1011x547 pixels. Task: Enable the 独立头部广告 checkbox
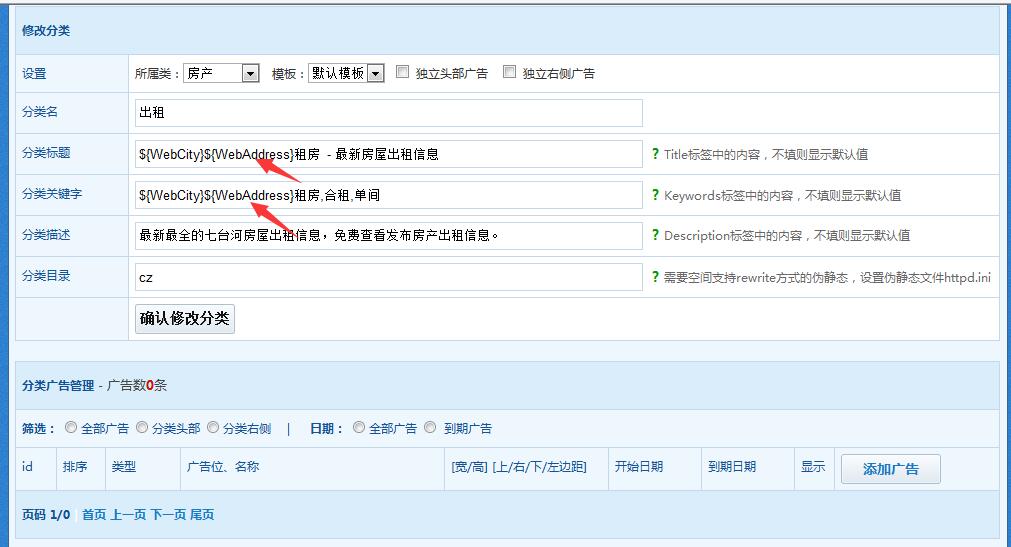tap(402, 72)
